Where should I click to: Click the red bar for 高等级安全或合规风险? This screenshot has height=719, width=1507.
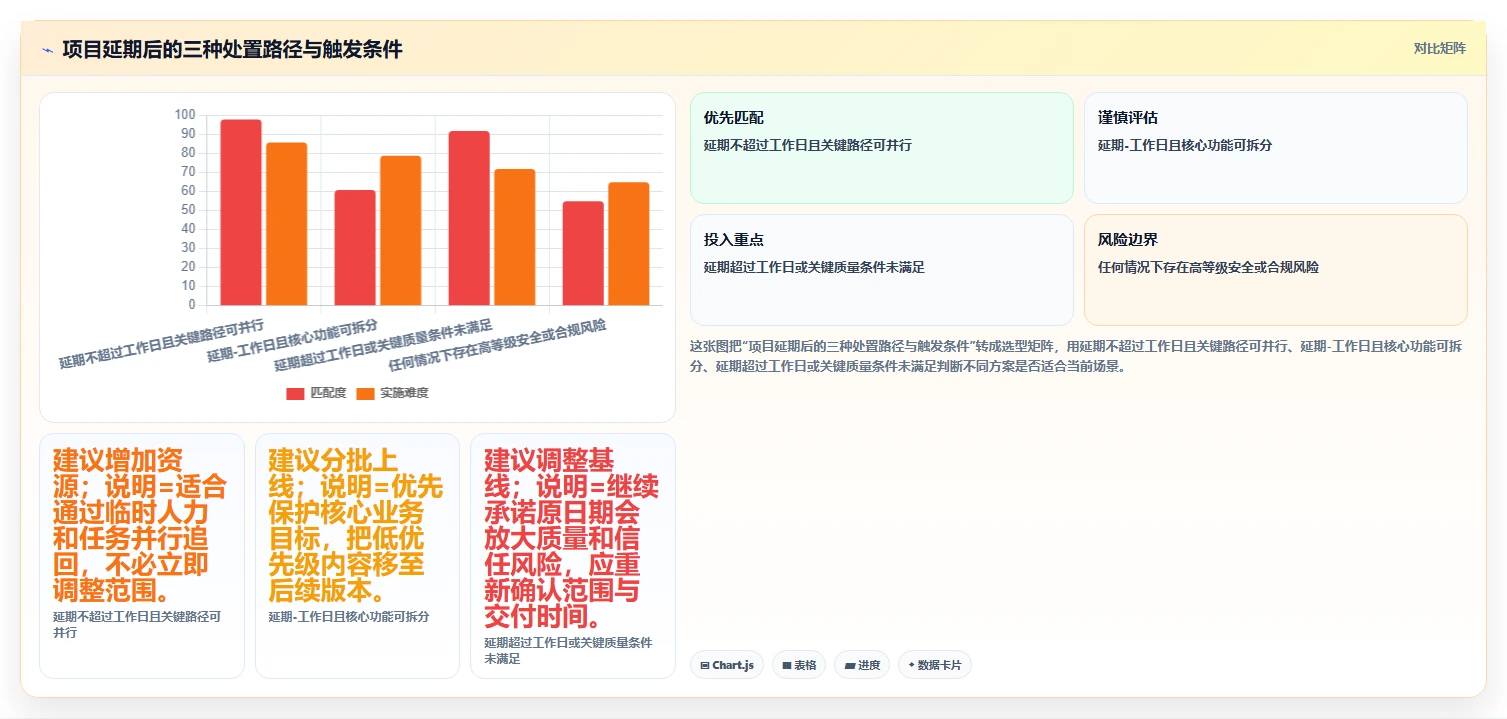click(x=584, y=253)
